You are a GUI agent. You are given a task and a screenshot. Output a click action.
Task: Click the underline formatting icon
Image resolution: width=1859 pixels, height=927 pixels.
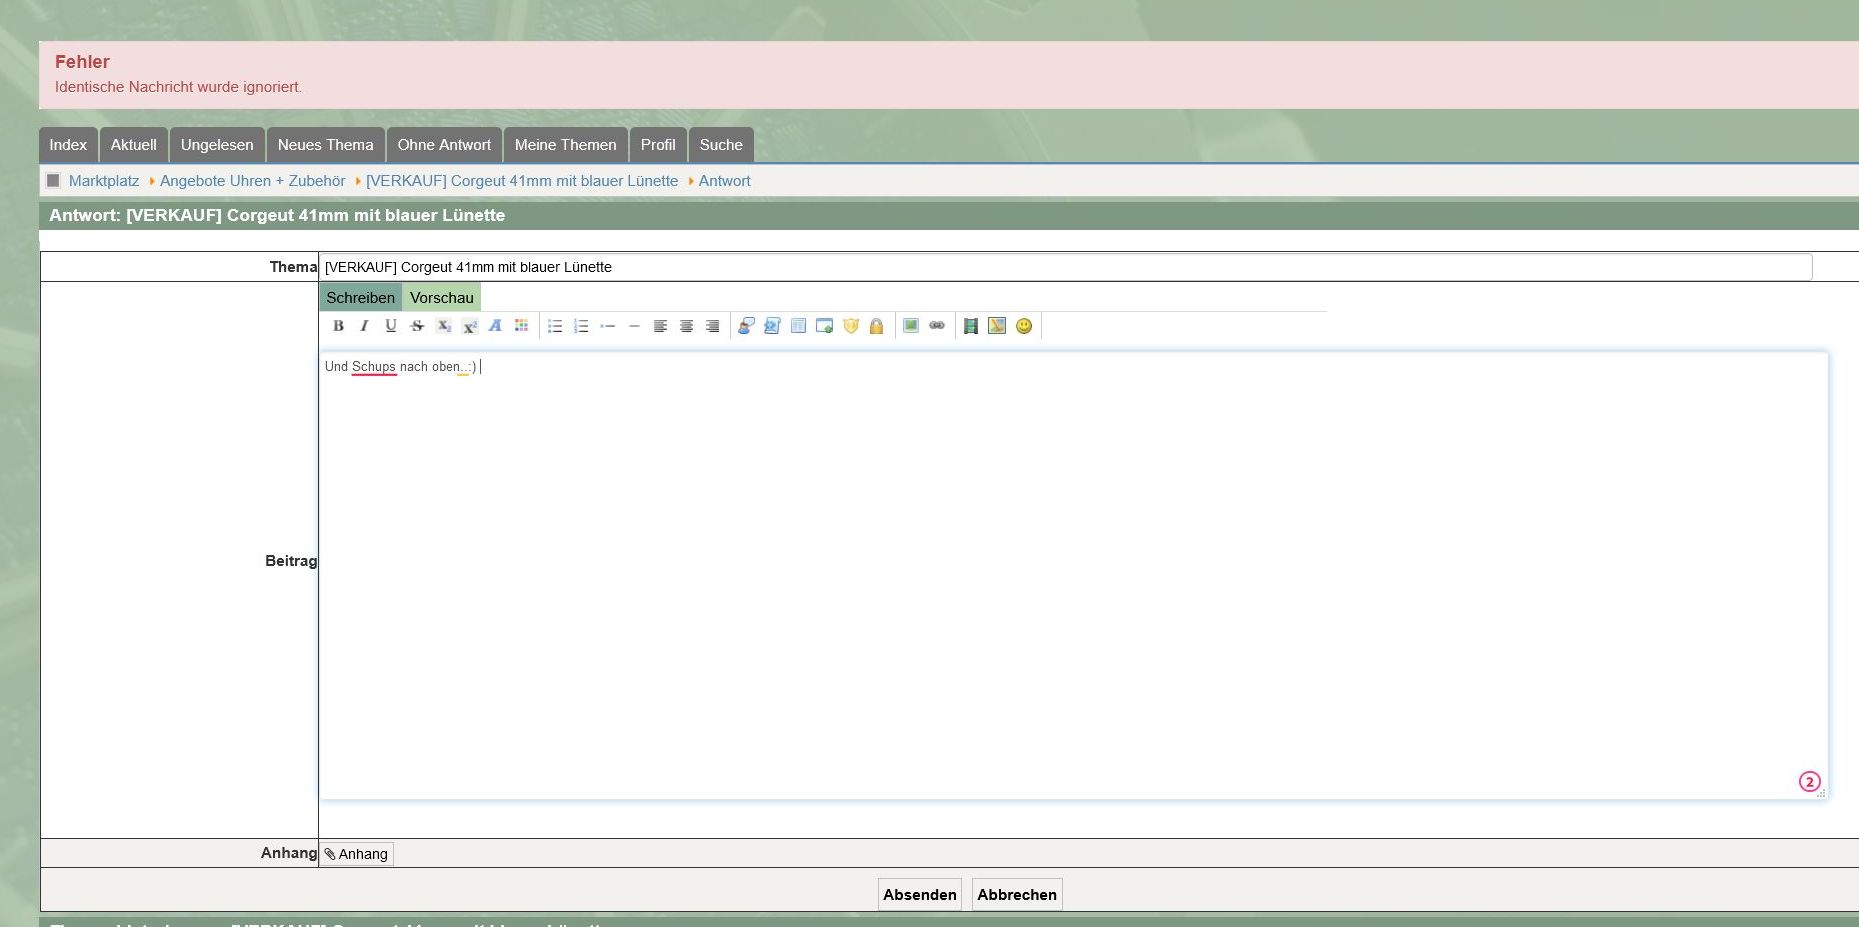pyautogui.click(x=391, y=326)
